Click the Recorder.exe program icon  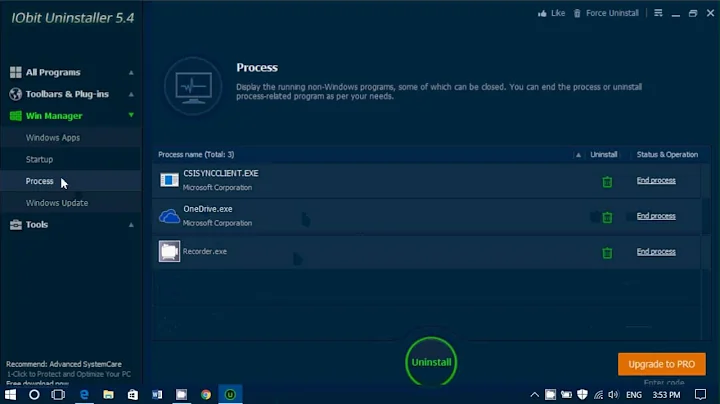(169, 251)
